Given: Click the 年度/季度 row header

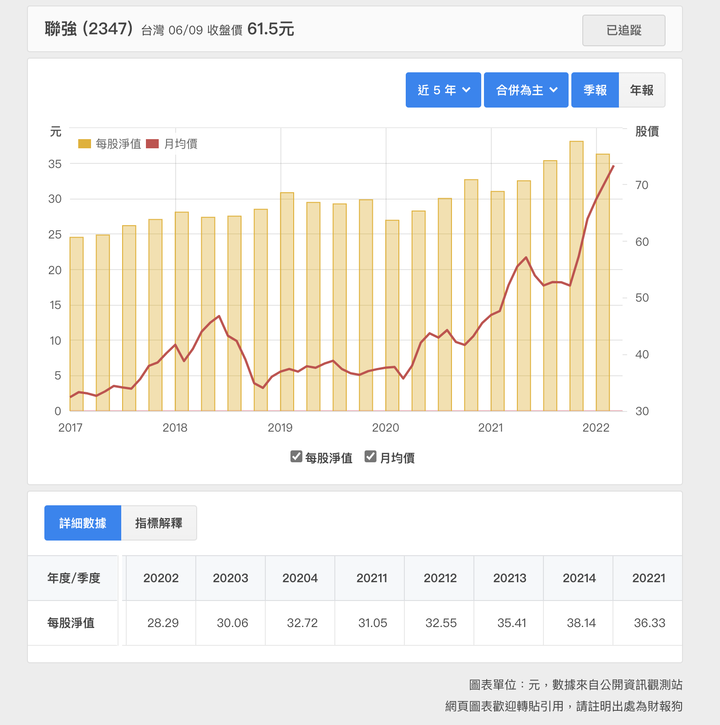Looking at the screenshot, I should [x=74, y=578].
